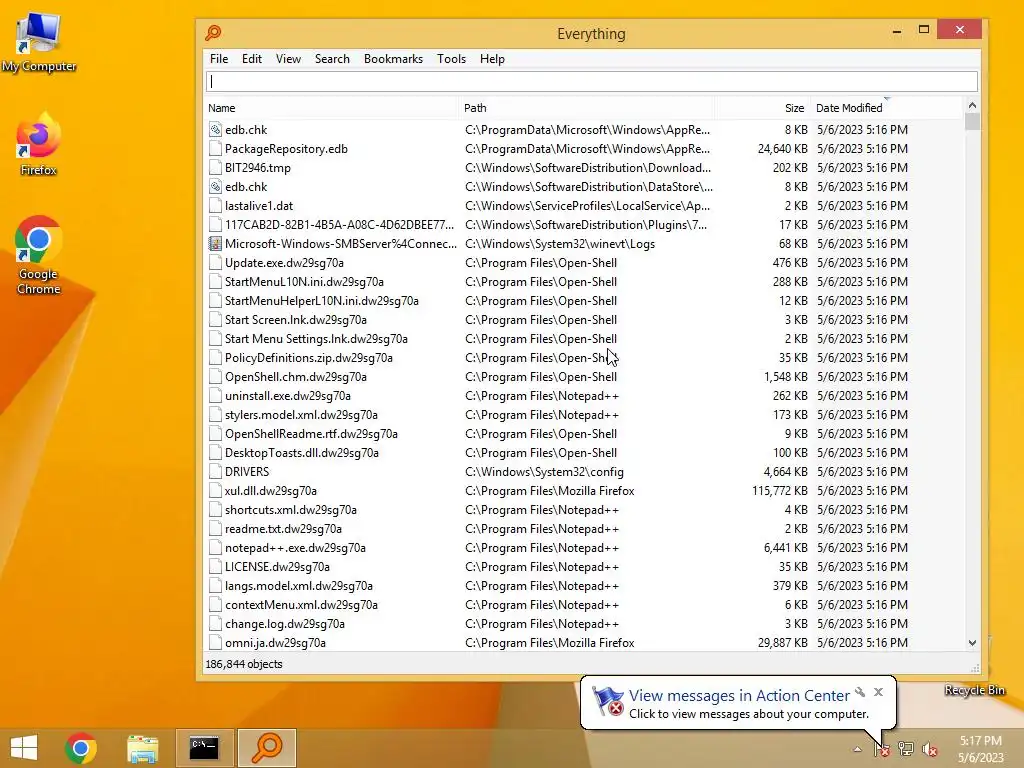Screen dimensions: 1024x768
Task: Click file icon of notepad++.exe.dw29sg70a
Action: tap(215, 547)
